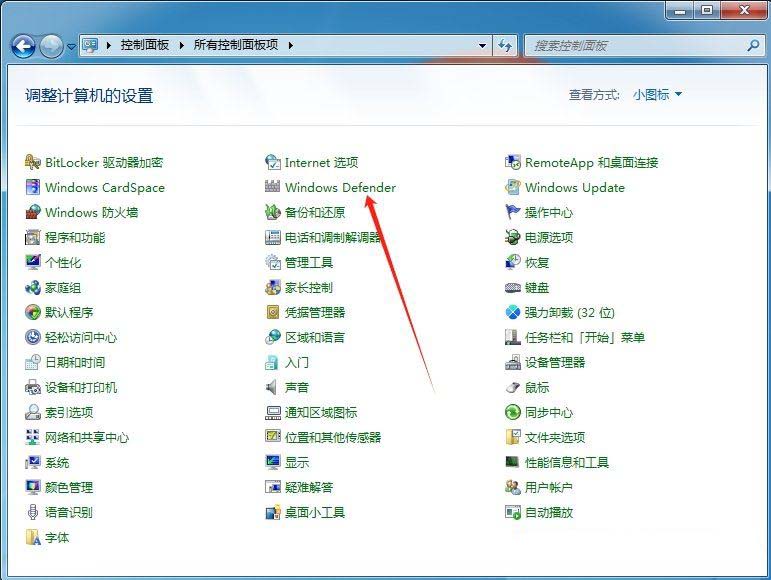771x580 pixels.
Task: Open the 用户帐户 icon
Action: point(513,488)
